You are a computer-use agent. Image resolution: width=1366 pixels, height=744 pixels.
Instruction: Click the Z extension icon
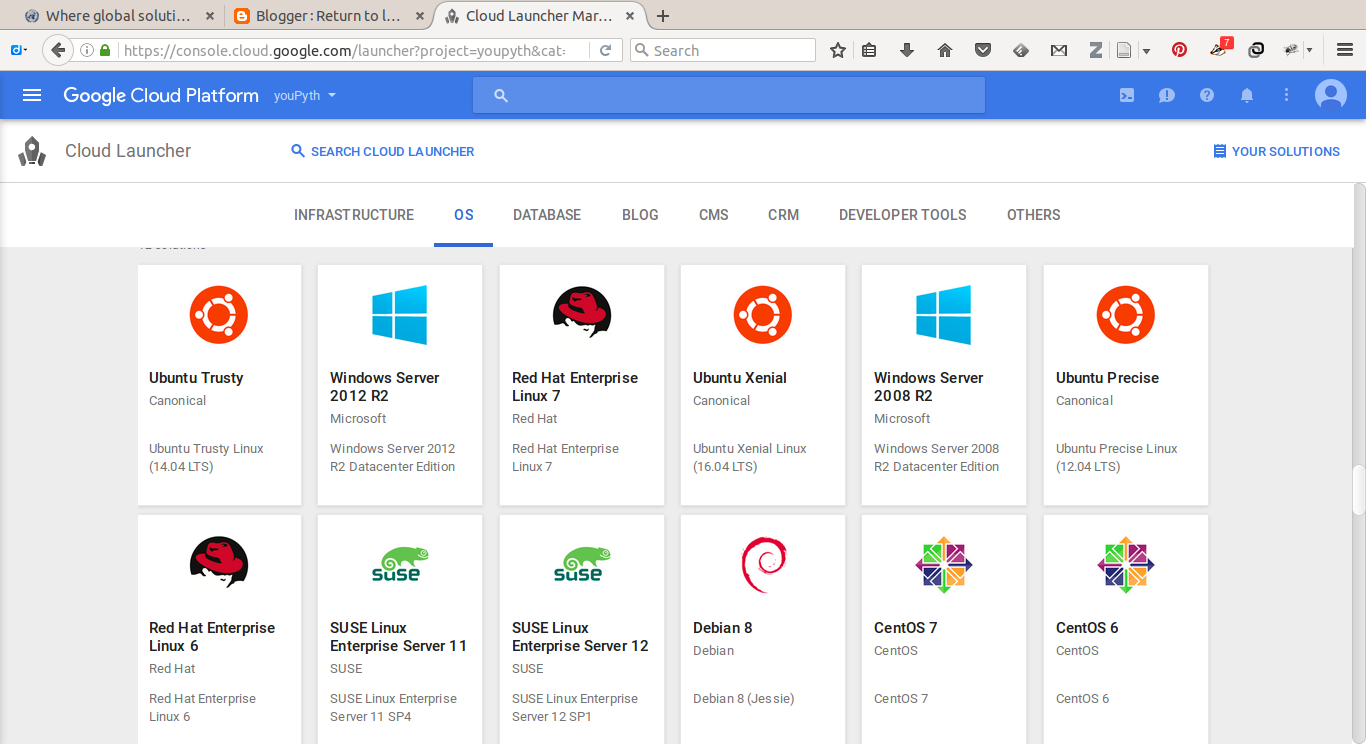pyautogui.click(x=1096, y=50)
